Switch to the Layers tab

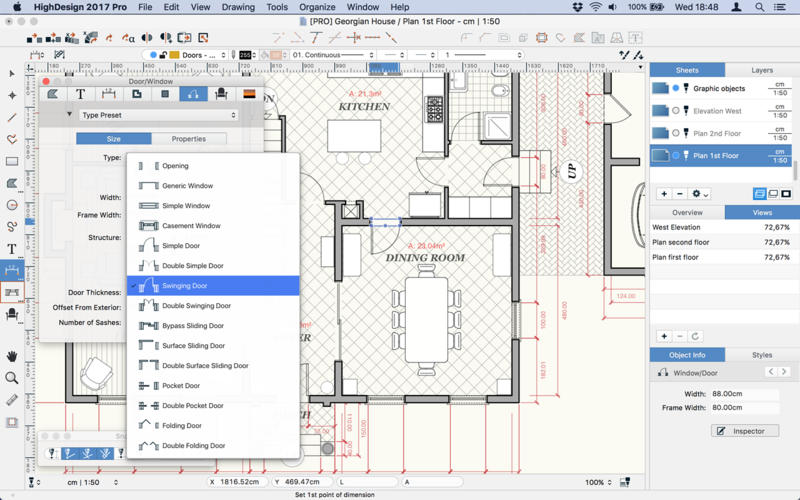[762, 70]
